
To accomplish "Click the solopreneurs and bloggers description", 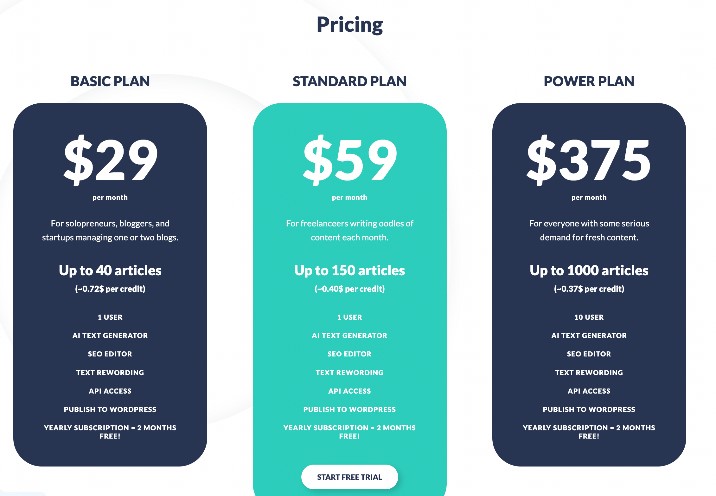I will click(110, 230).
